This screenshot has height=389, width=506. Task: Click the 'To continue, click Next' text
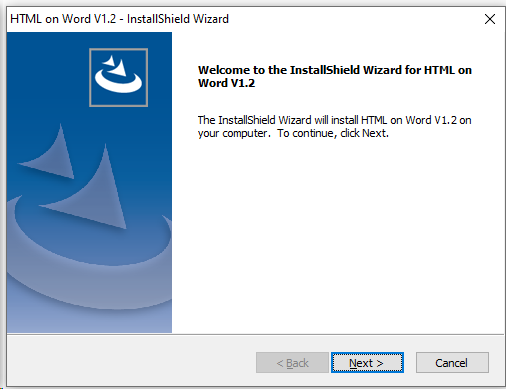[333, 133]
